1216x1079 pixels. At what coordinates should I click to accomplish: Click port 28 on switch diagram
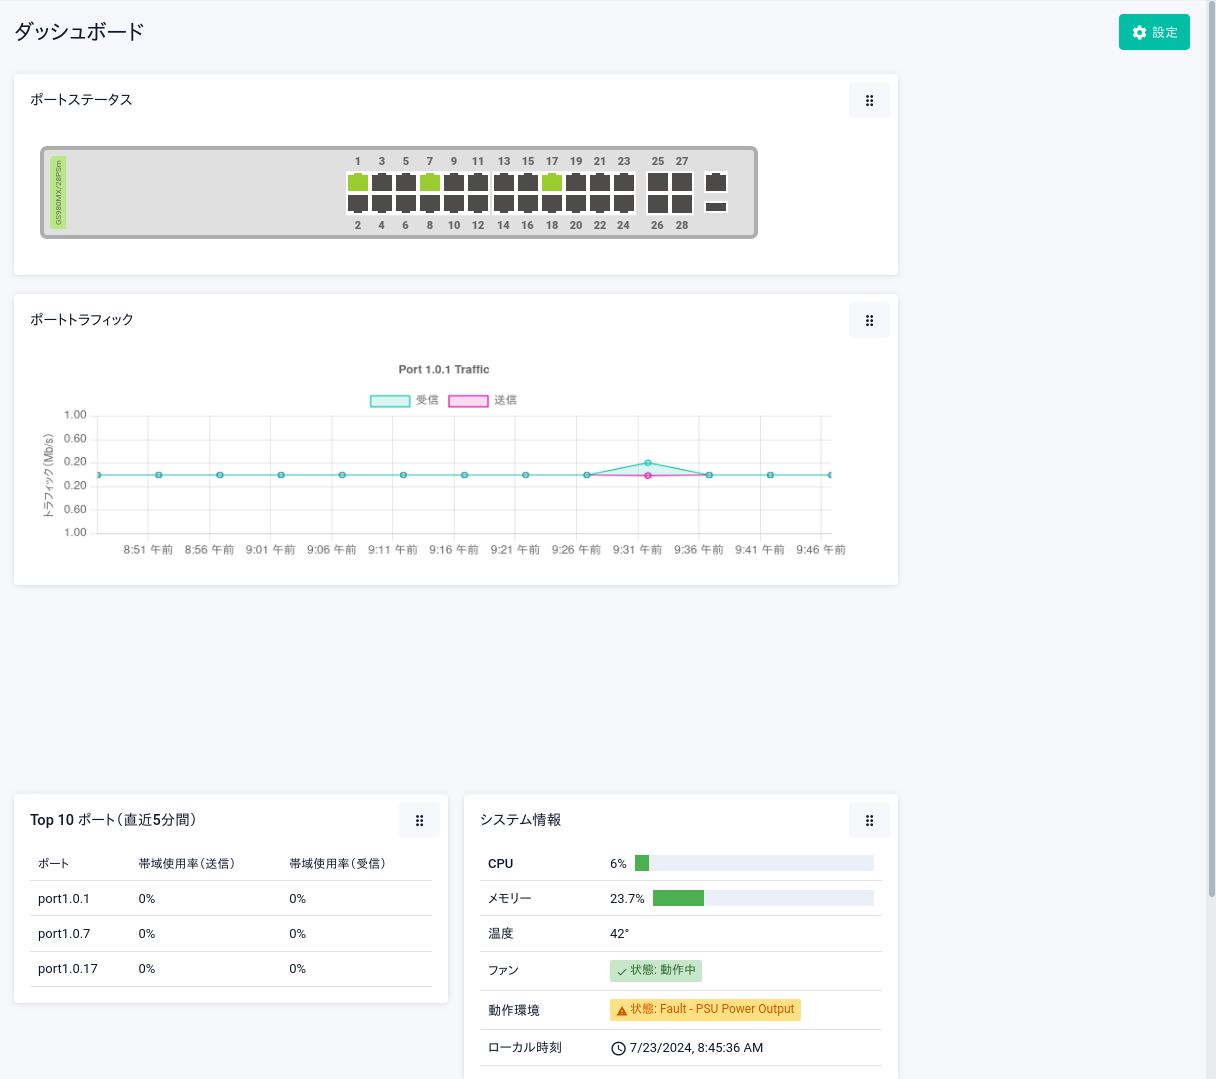682,203
